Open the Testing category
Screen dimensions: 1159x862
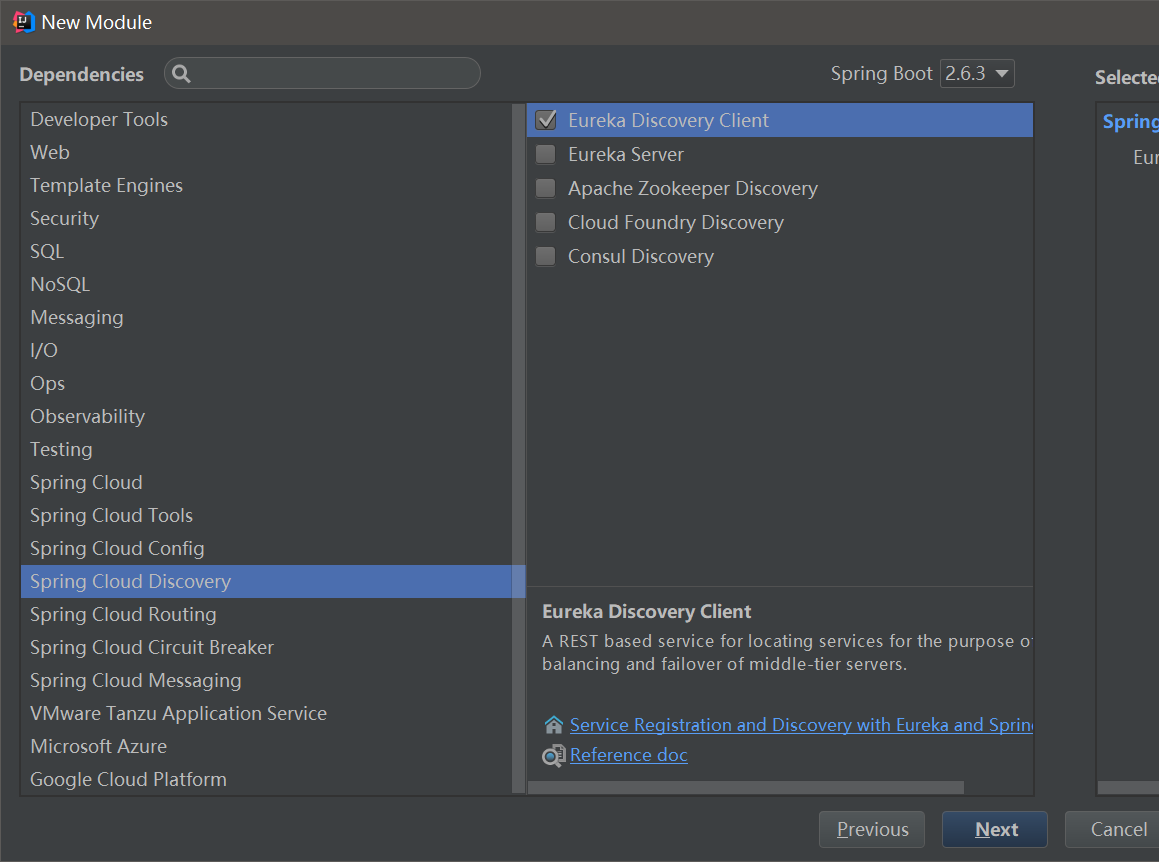pyautogui.click(x=266, y=449)
